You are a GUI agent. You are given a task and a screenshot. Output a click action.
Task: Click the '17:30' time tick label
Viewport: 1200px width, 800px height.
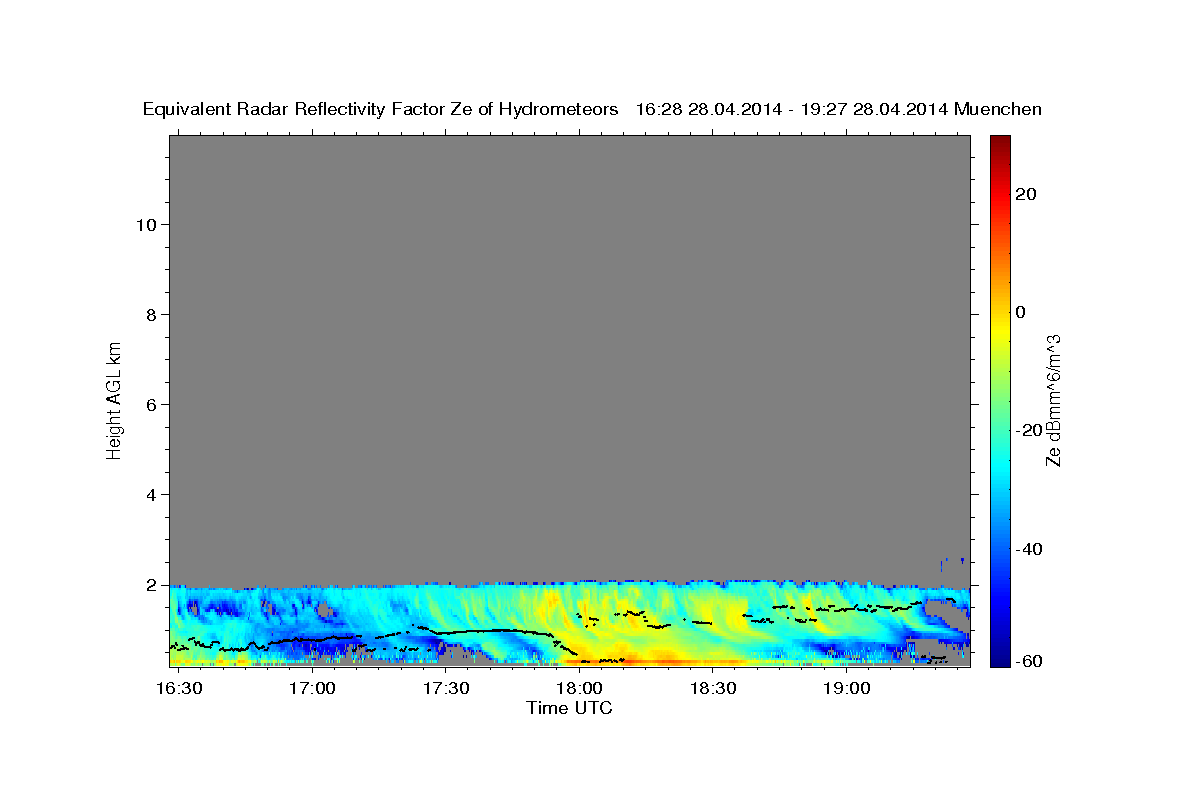446,690
